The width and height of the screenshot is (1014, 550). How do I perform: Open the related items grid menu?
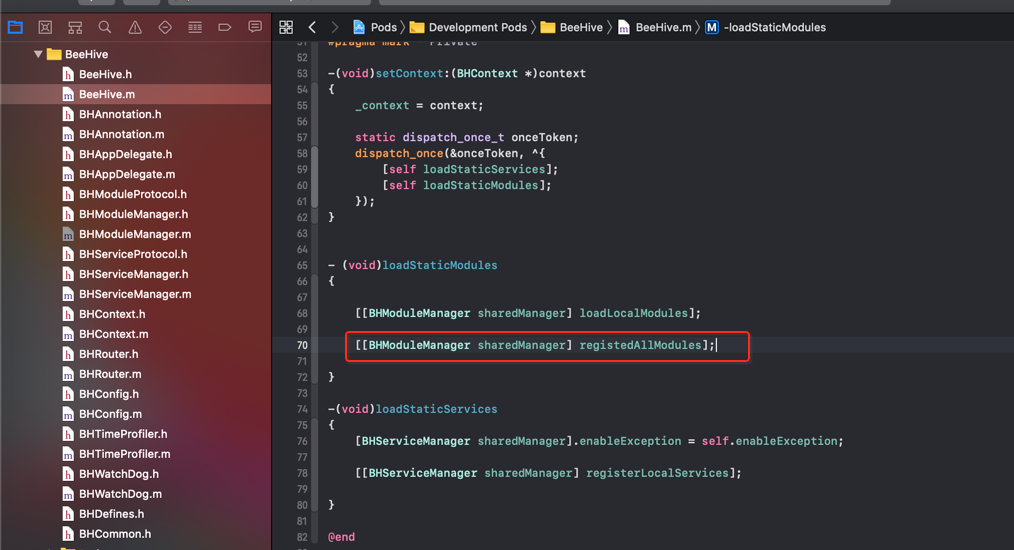coord(286,27)
